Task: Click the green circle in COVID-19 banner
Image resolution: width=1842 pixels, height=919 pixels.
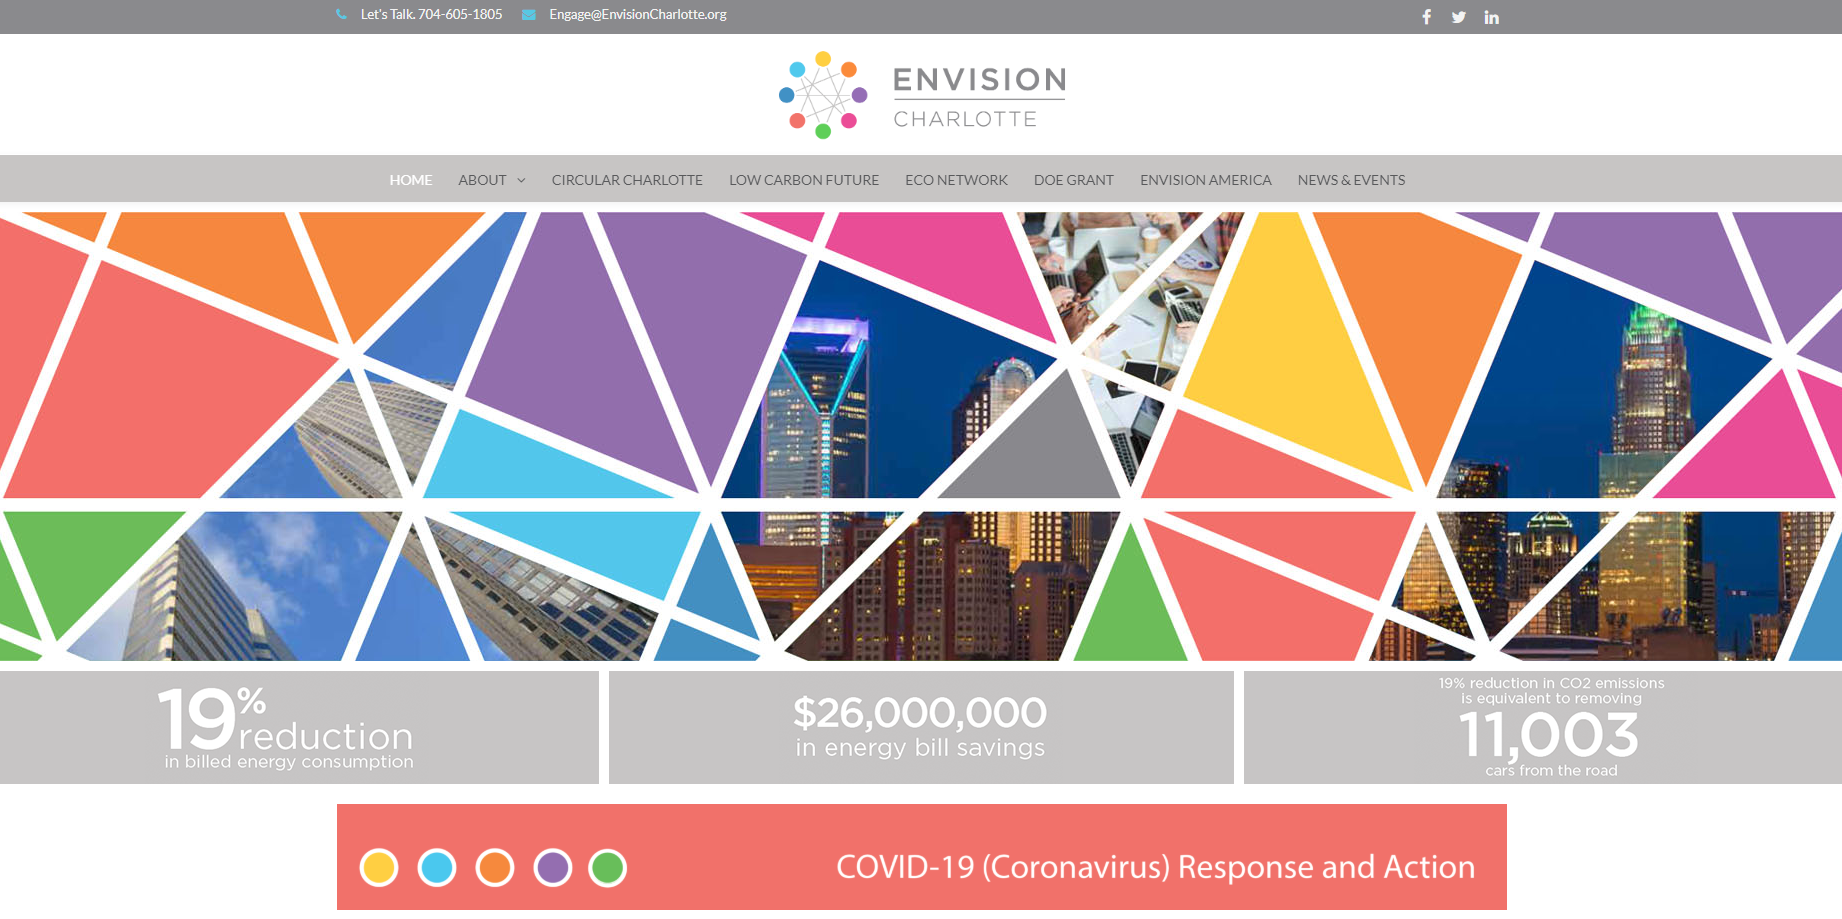Action: coord(607,867)
